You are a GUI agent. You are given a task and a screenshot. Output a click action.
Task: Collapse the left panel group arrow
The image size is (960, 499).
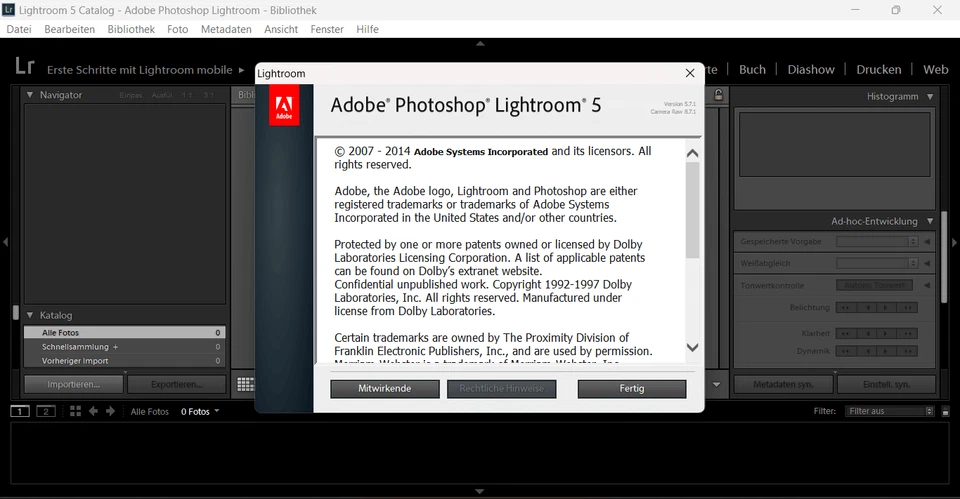tap(5, 242)
